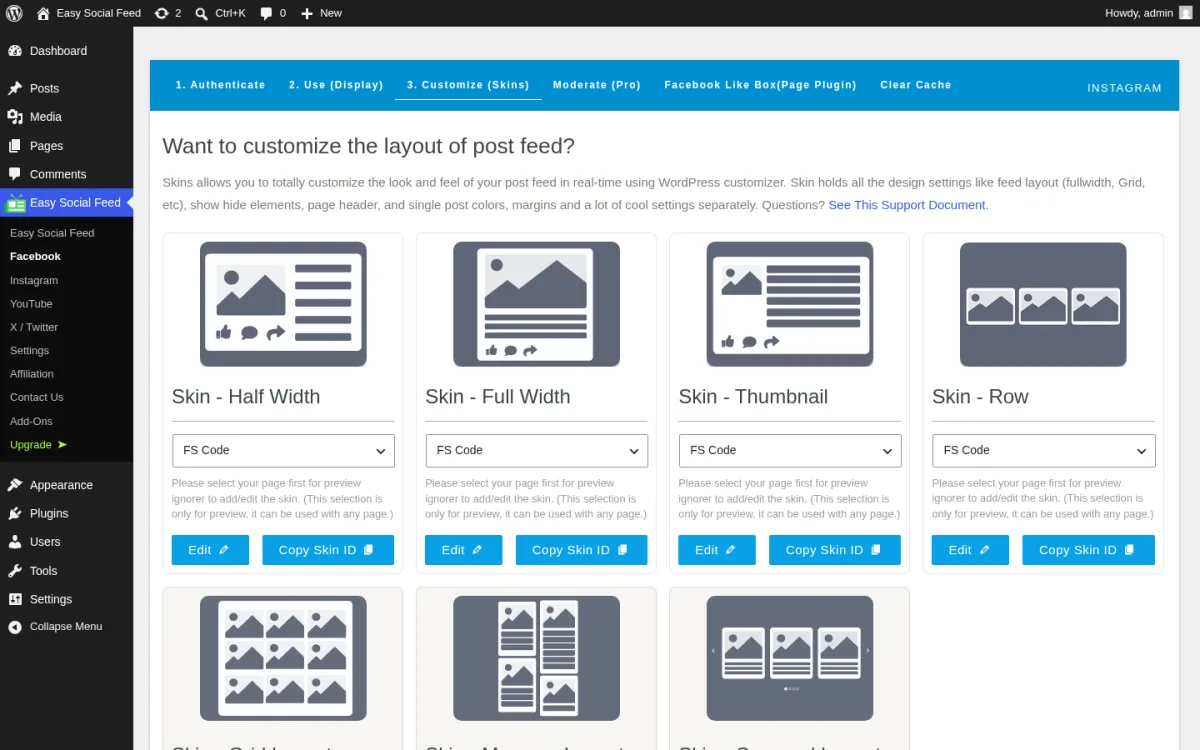The height and width of the screenshot is (750, 1200).
Task: Switch to the 1. Authenticate tab
Action: pyautogui.click(x=221, y=85)
